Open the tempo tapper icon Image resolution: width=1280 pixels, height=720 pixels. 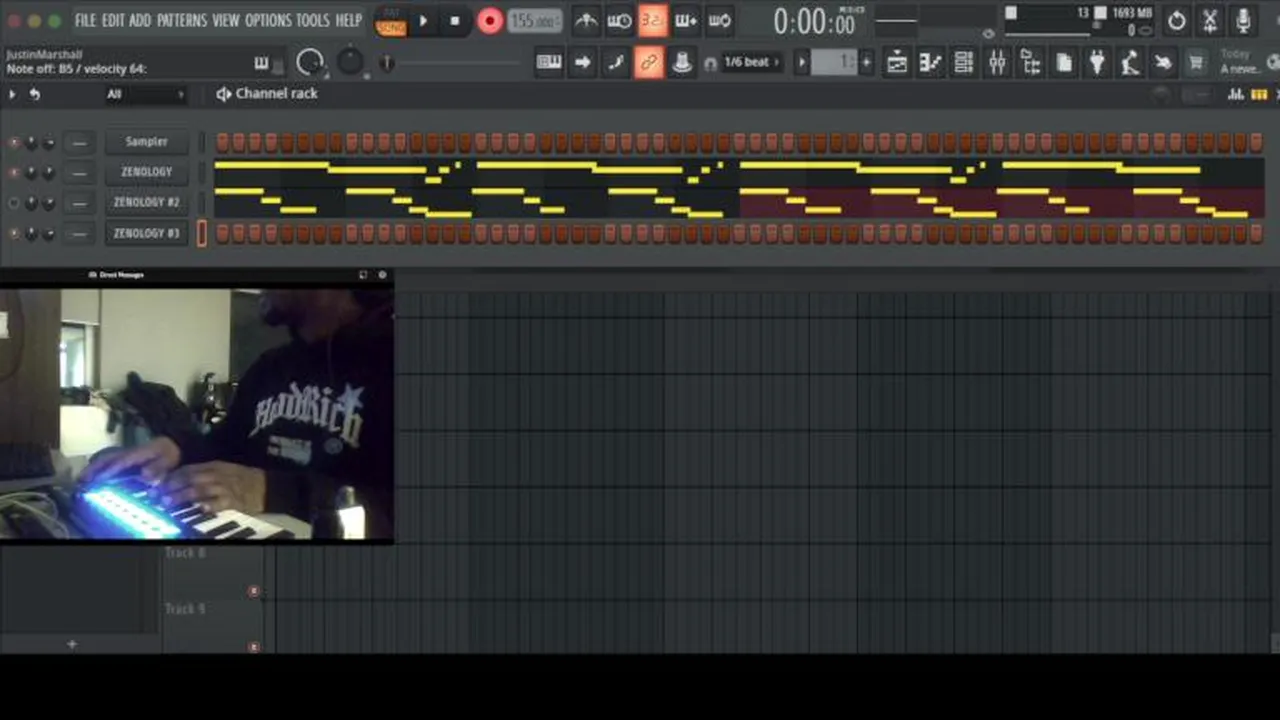(x=1130, y=63)
